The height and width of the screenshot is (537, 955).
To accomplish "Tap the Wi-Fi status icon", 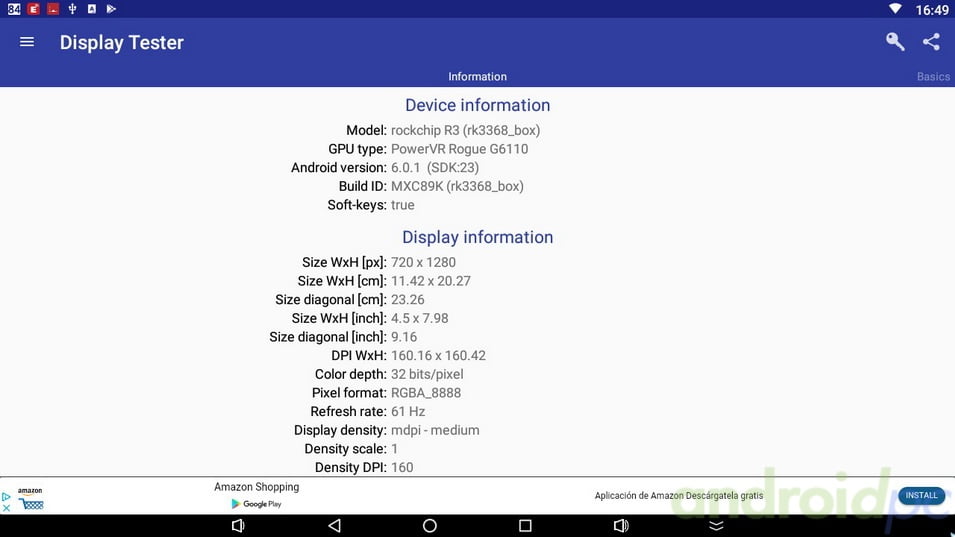I will [894, 9].
